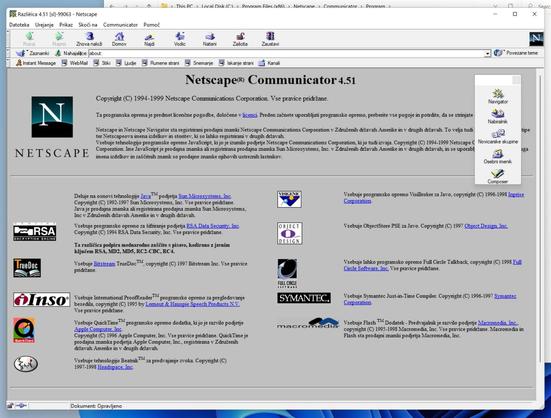
Task: Follow the Sun Microsystems, Inc. link
Action: pyautogui.click(x=205, y=196)
